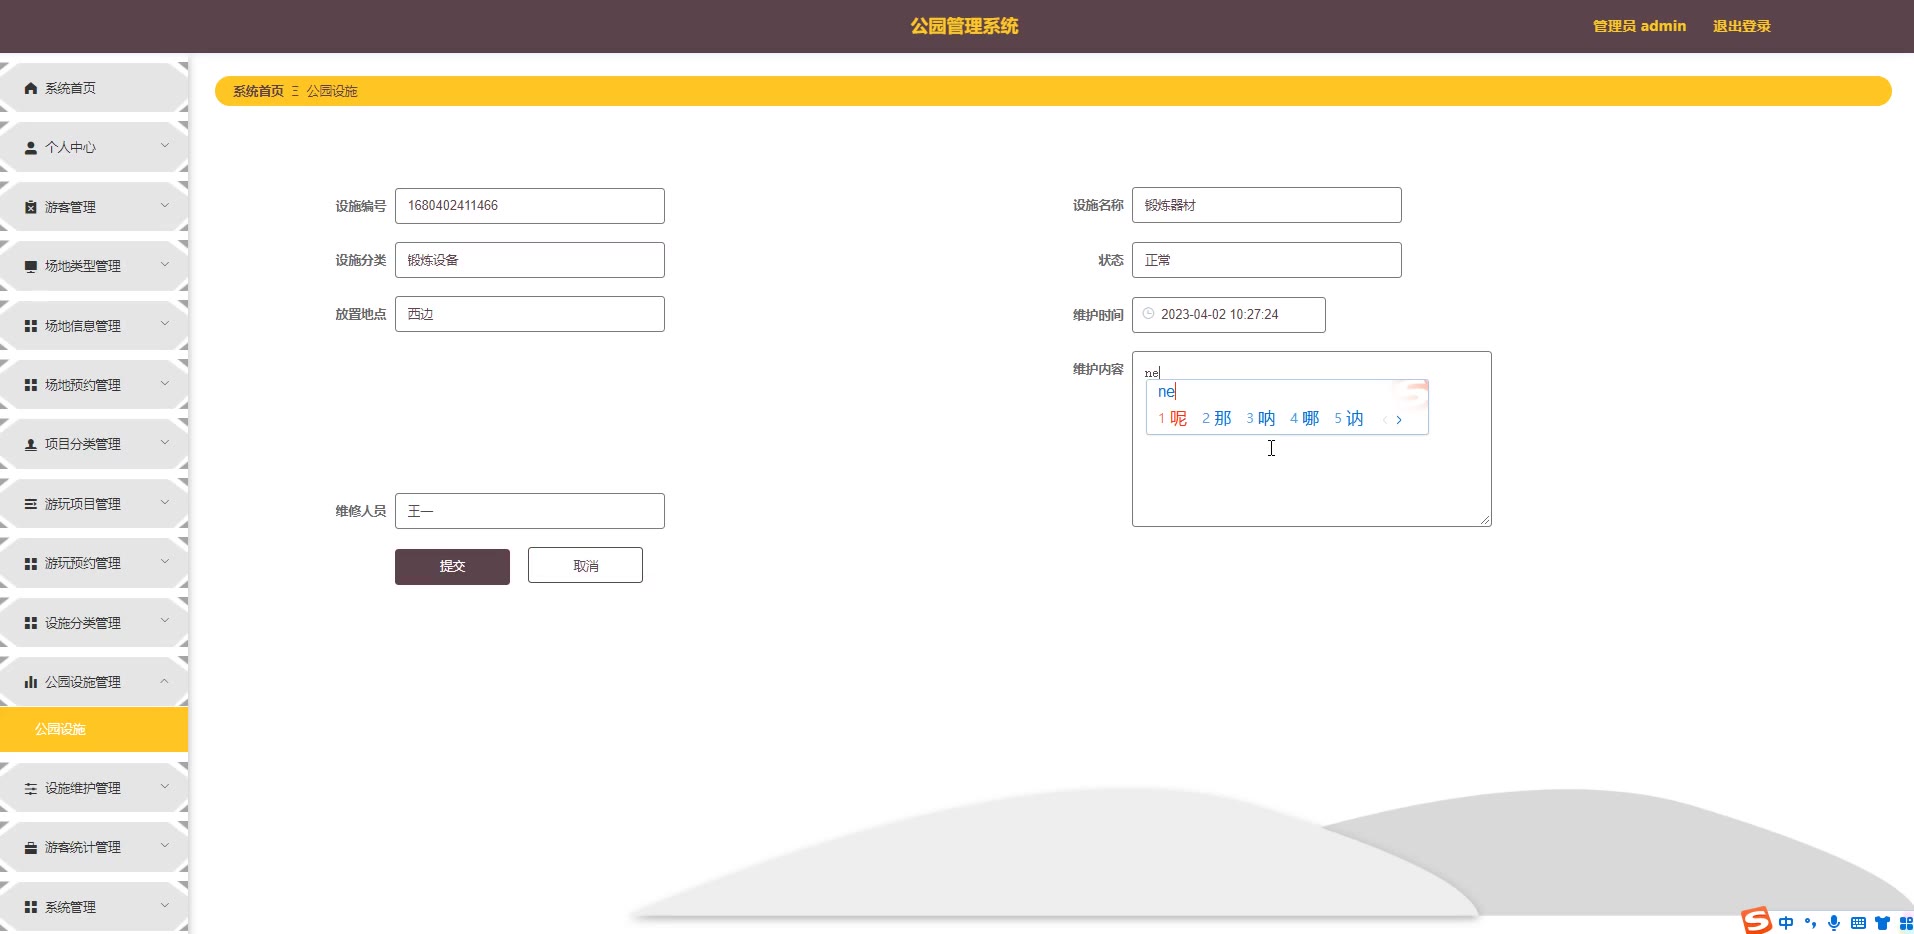
Task: Choose IME candidate 5 讷
Action: (1349, 419)
